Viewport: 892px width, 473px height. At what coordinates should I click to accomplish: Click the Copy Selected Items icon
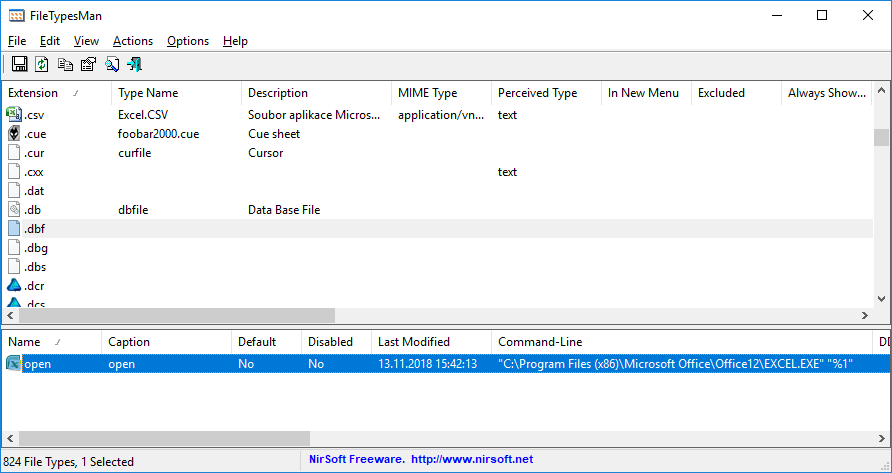(x=65, y=65)
